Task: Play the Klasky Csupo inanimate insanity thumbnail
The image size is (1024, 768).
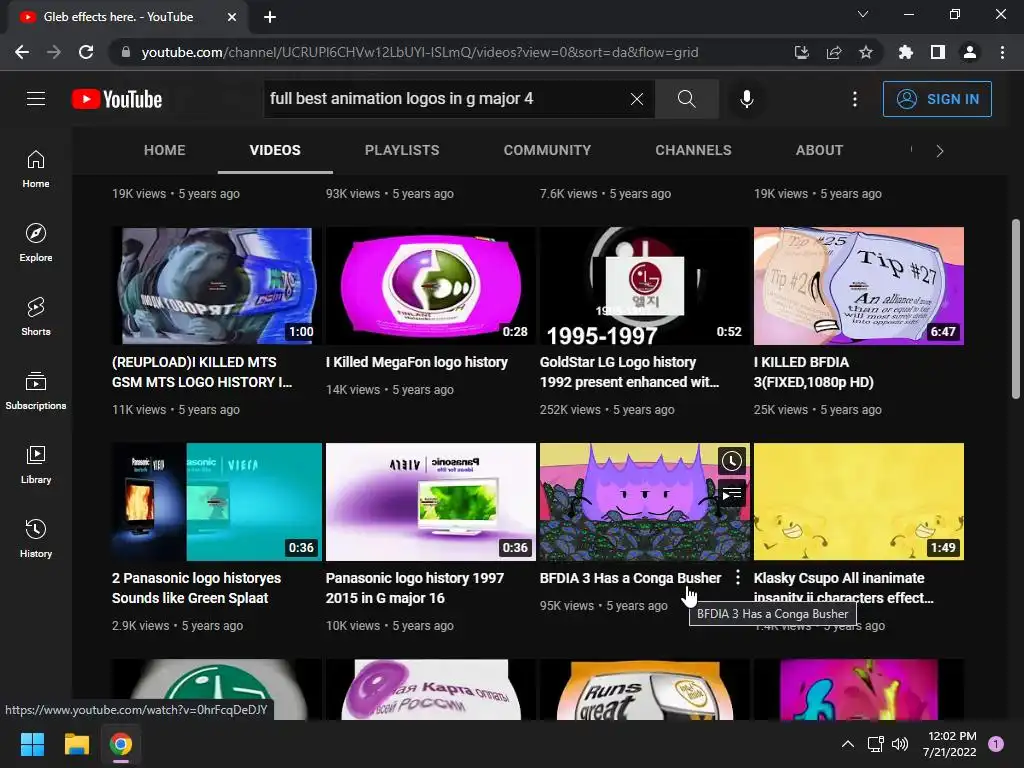Action: click(x=859, y=502)
